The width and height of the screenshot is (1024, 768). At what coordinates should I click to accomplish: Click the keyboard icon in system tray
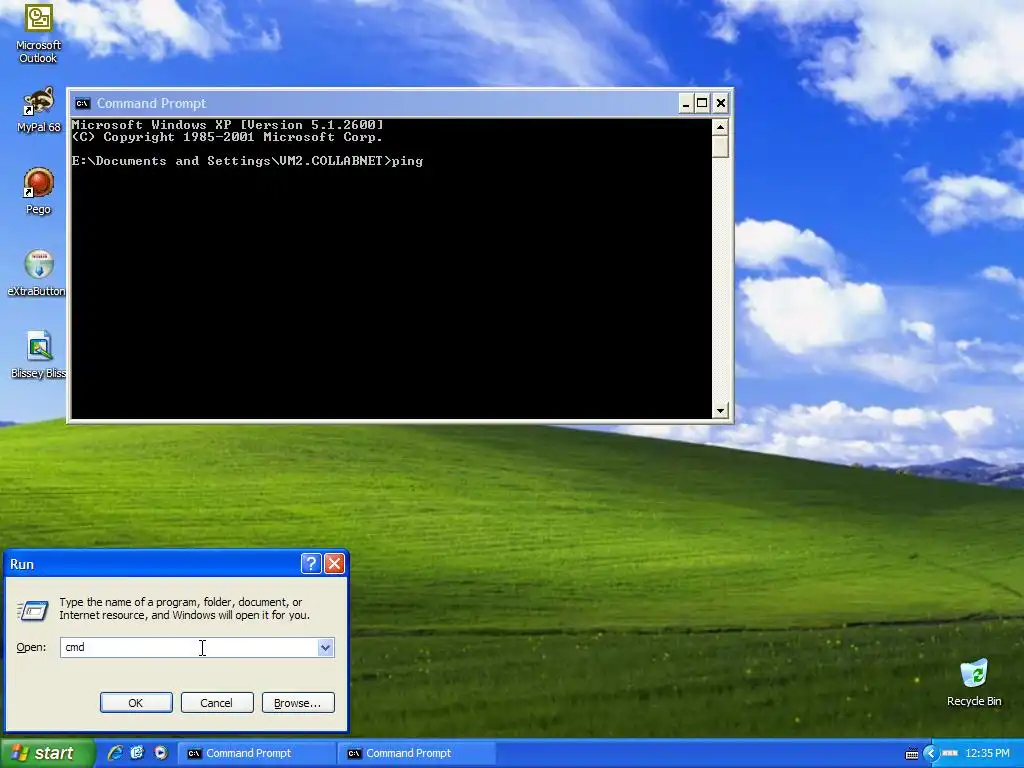coord(912,754)
